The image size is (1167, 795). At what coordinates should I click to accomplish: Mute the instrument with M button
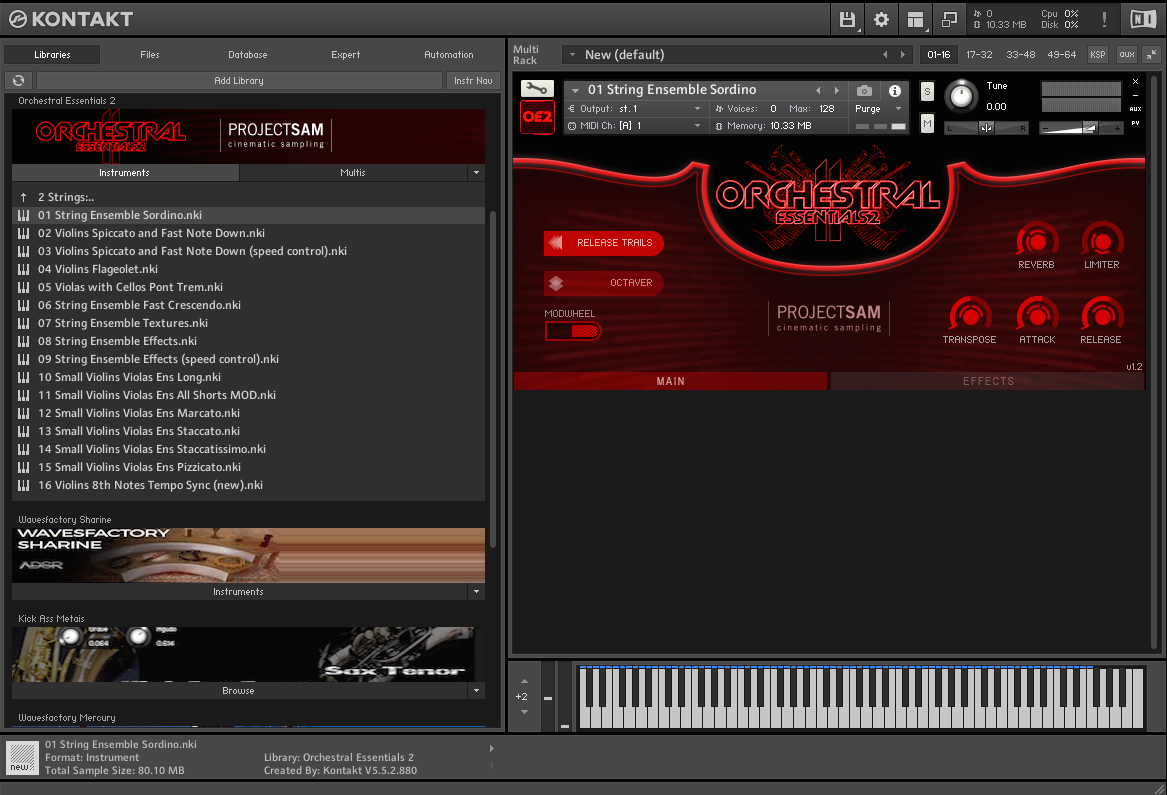click(x=927, y=124)
